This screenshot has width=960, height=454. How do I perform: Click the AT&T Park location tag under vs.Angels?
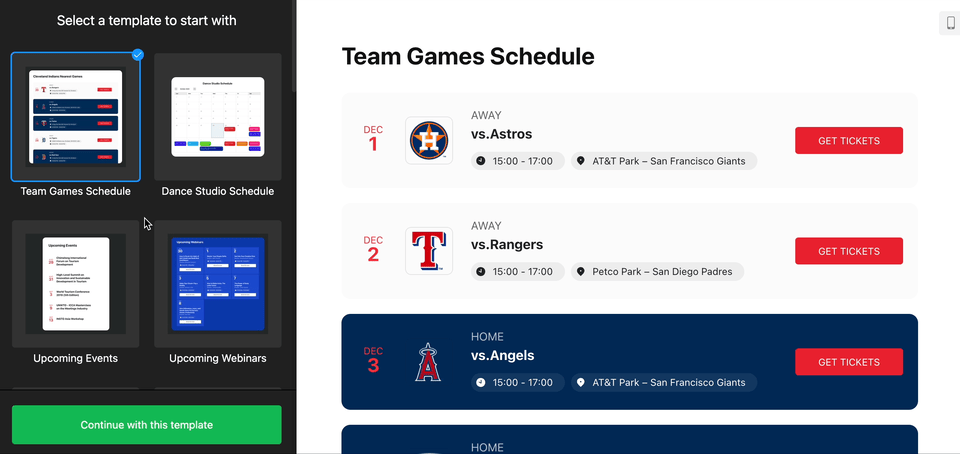[x=664, y=382]
